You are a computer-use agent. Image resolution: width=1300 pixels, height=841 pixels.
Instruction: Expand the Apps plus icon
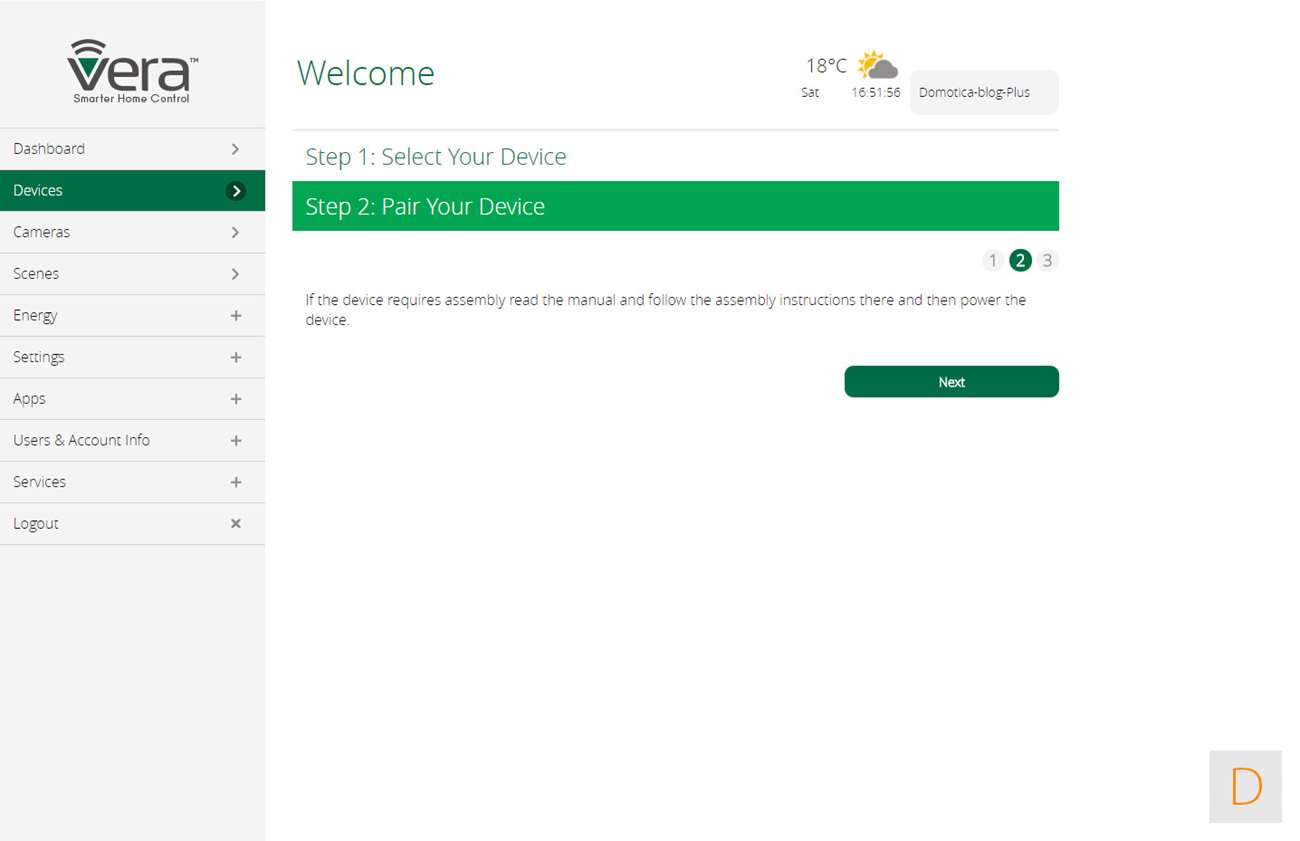[236, 399]
